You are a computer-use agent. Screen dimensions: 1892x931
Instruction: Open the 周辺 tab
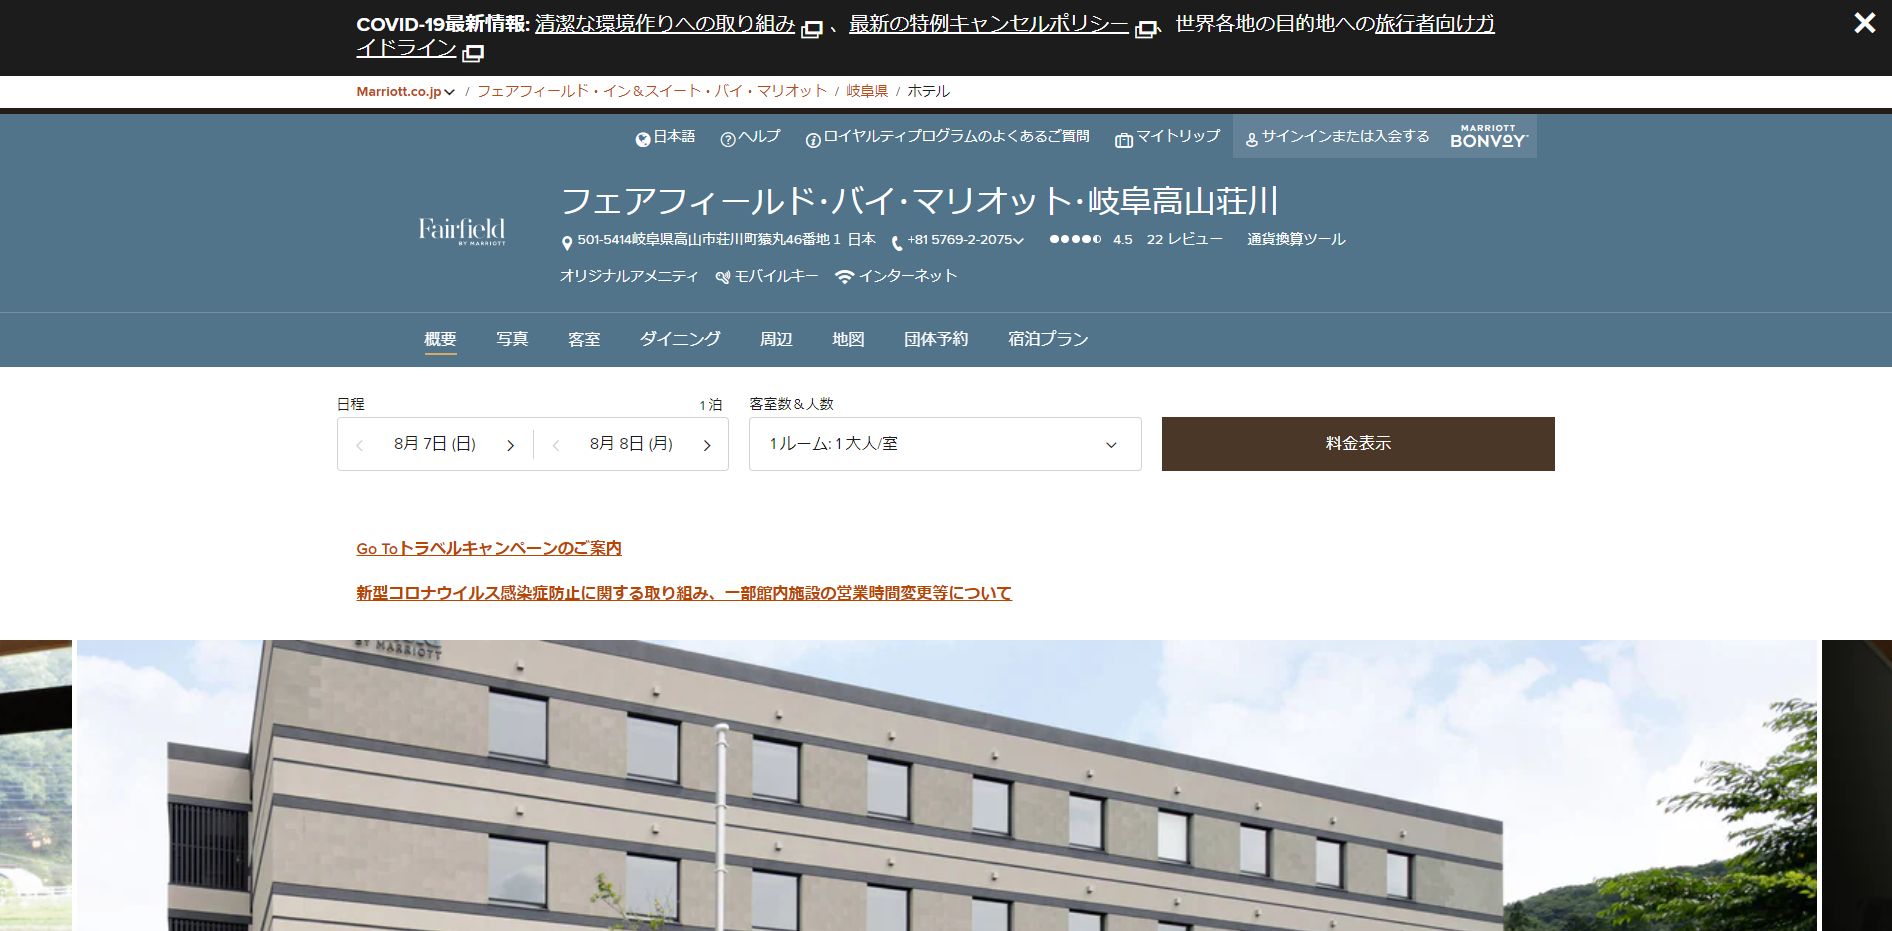click(x=776, y=339)
